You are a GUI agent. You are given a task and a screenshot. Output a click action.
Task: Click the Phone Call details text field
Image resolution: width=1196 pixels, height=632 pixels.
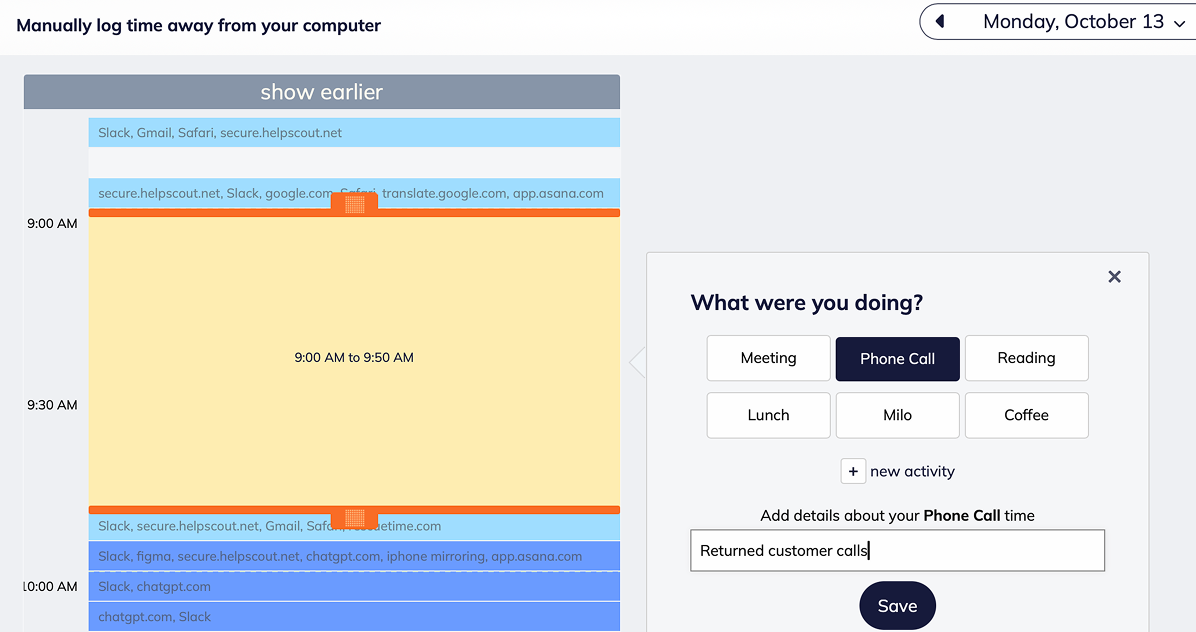pyautogui.click(x=897, y=551)
